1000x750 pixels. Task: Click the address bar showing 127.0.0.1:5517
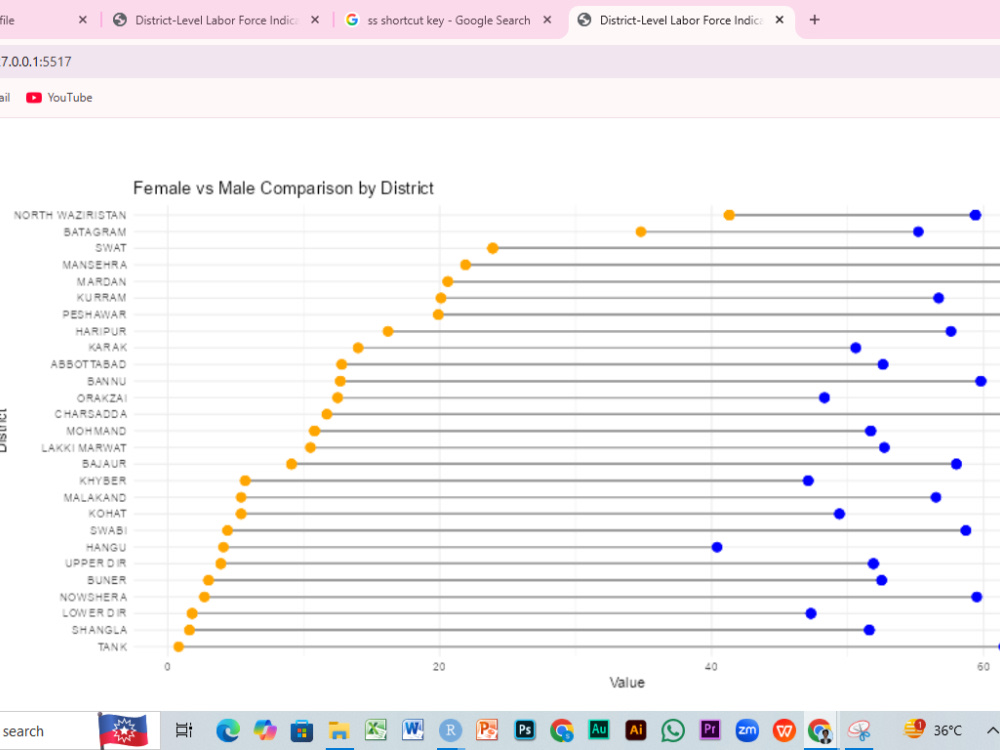tap(500, 62)
